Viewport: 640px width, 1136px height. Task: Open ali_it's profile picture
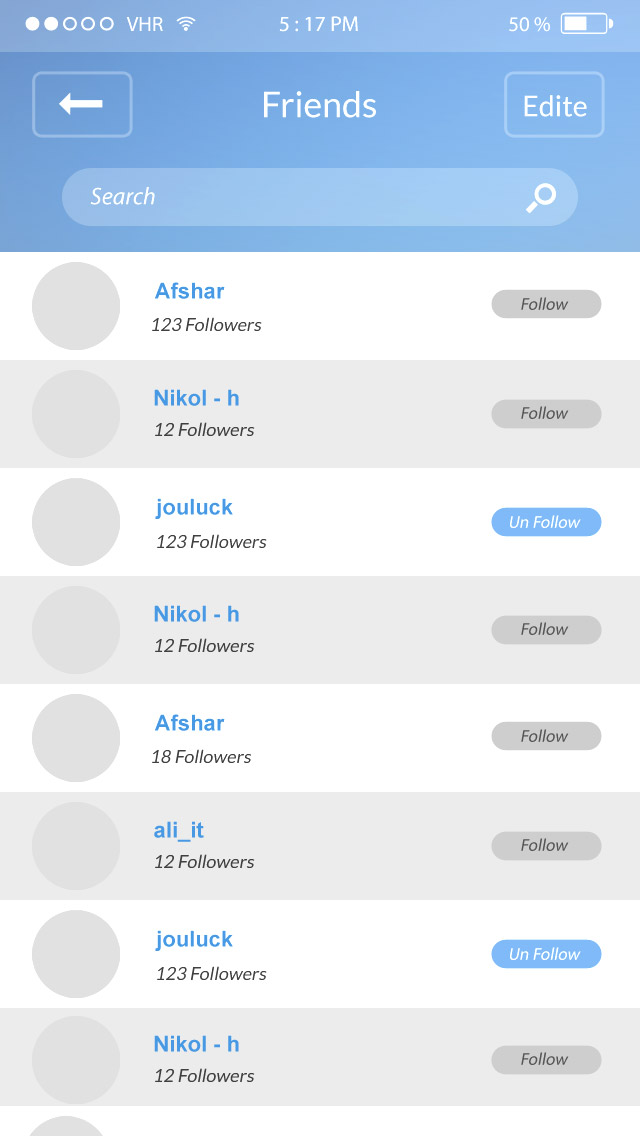(x=76, y=846)
